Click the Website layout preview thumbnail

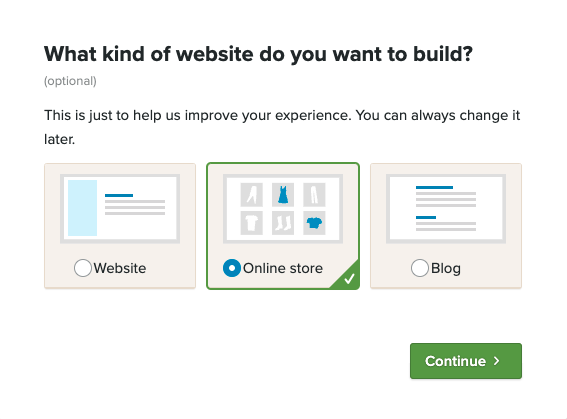click(120, 209)
